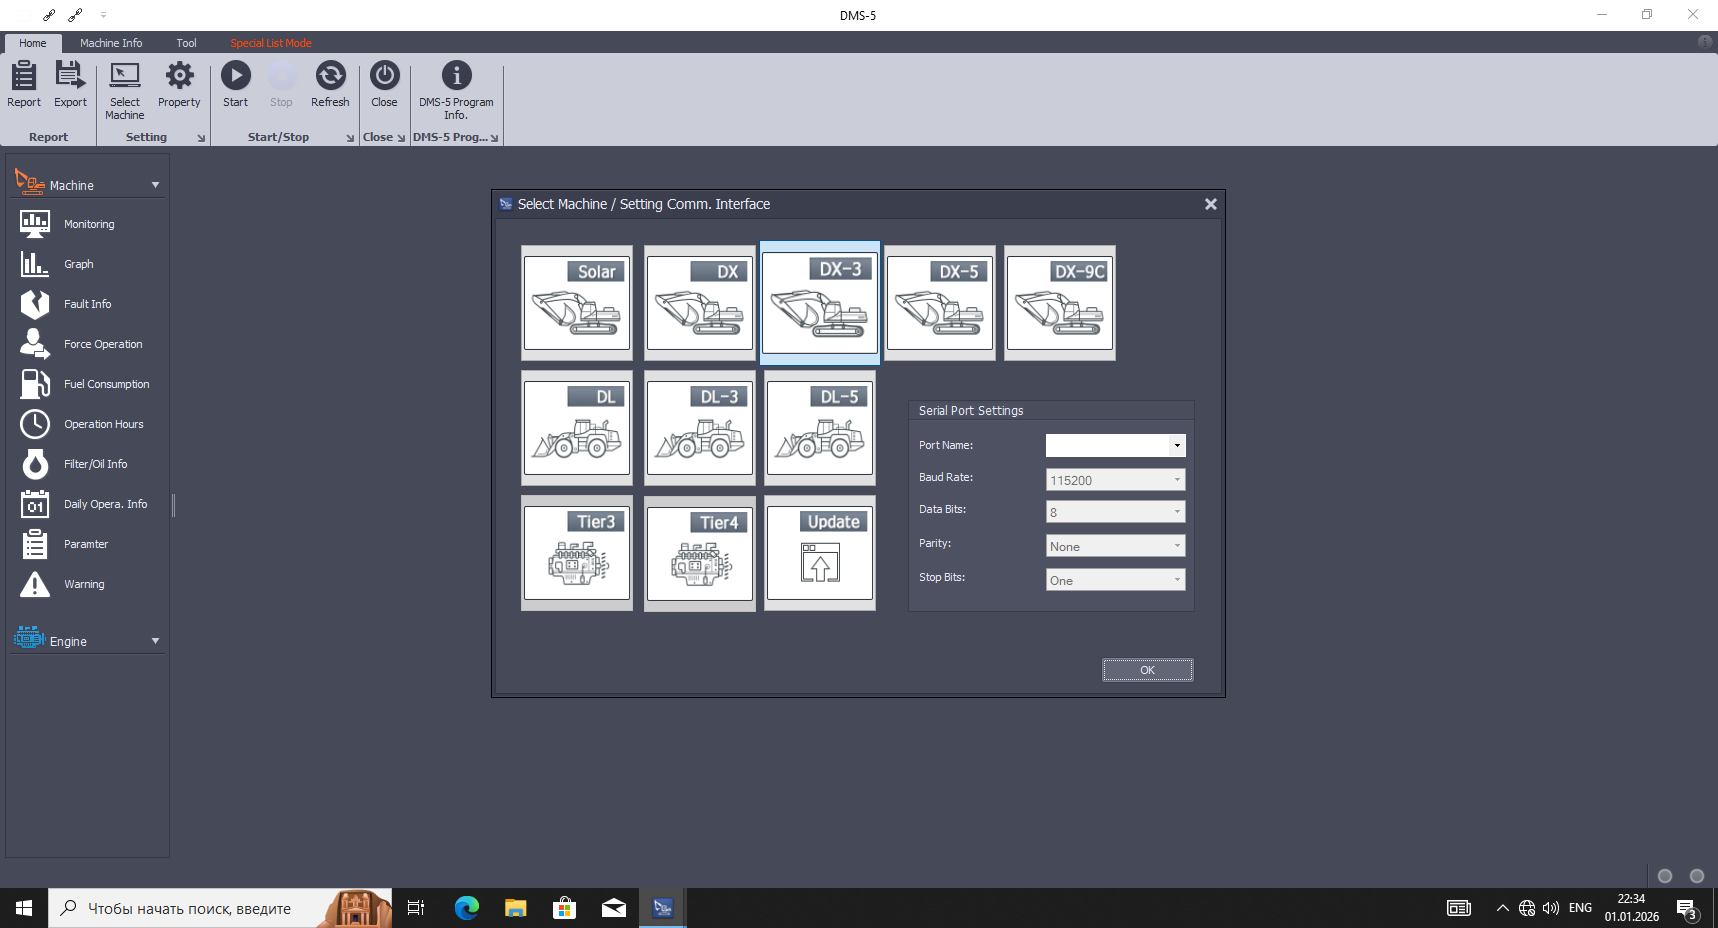Select the DL wheel loader tile

pyautogui.click(x=577, y=428)
